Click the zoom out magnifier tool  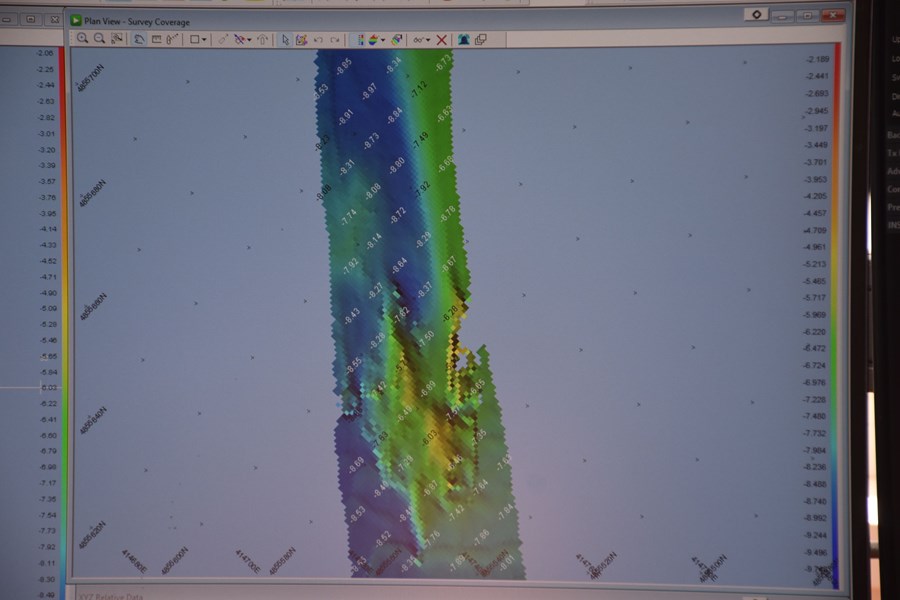click(100, 39)
